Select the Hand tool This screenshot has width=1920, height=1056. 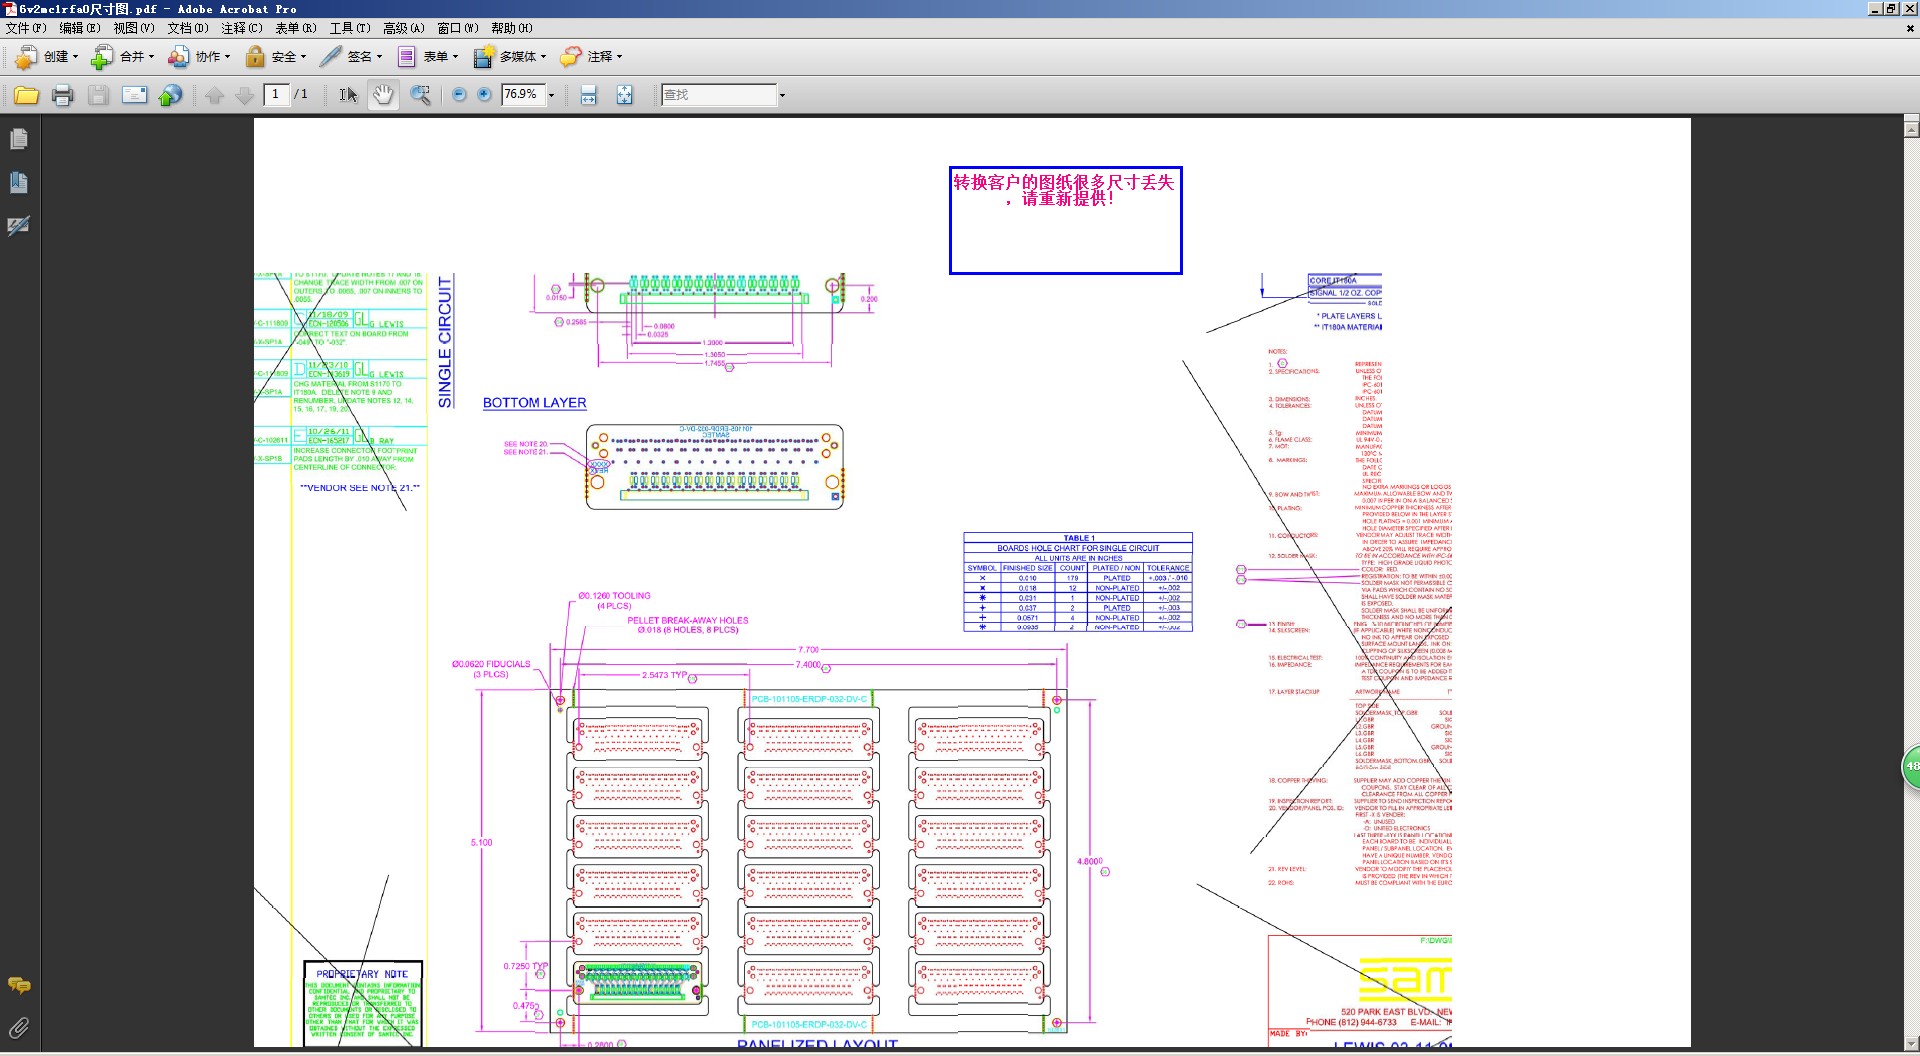[x=383, y=95]
